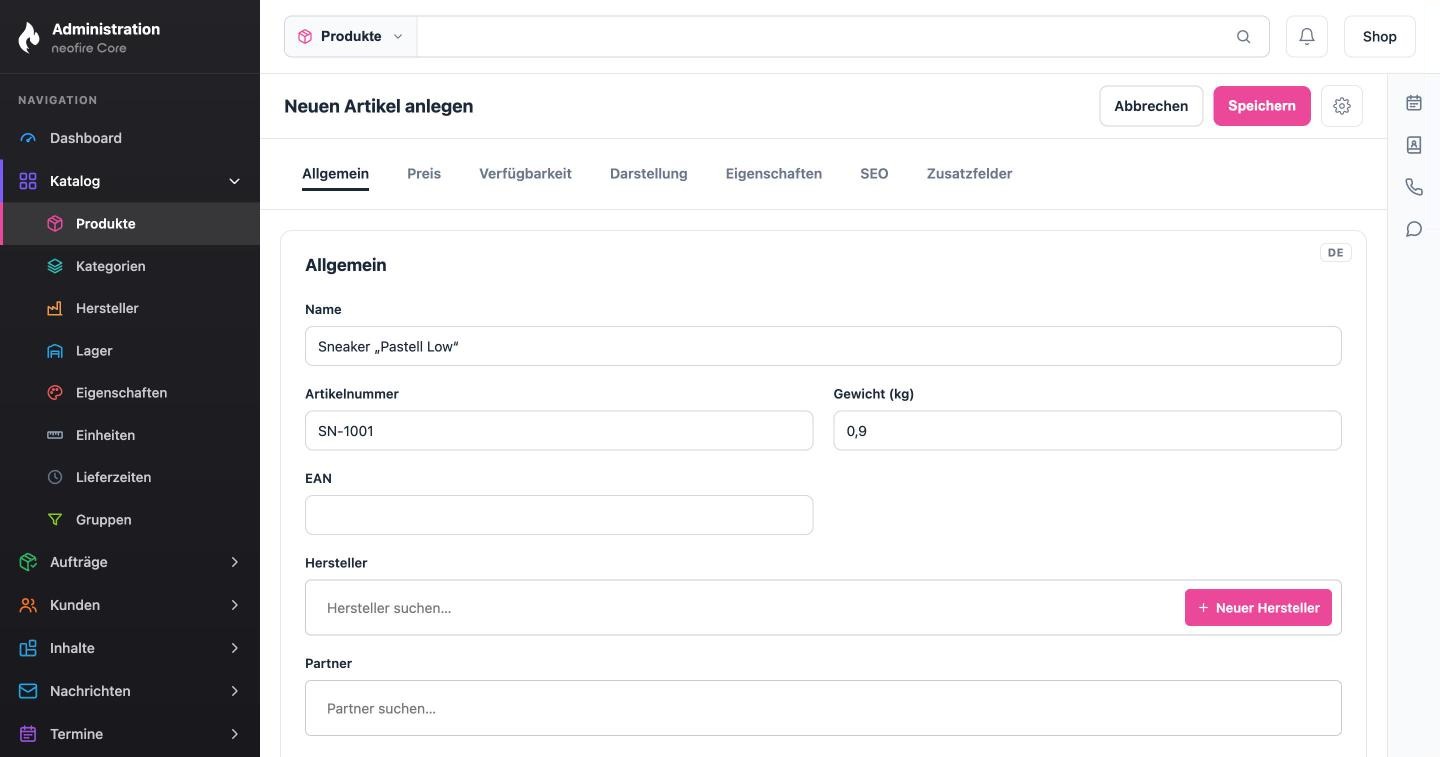Select the Eigenschaften tab
The height and width of the screenshot is (757, 1440).
774,173
